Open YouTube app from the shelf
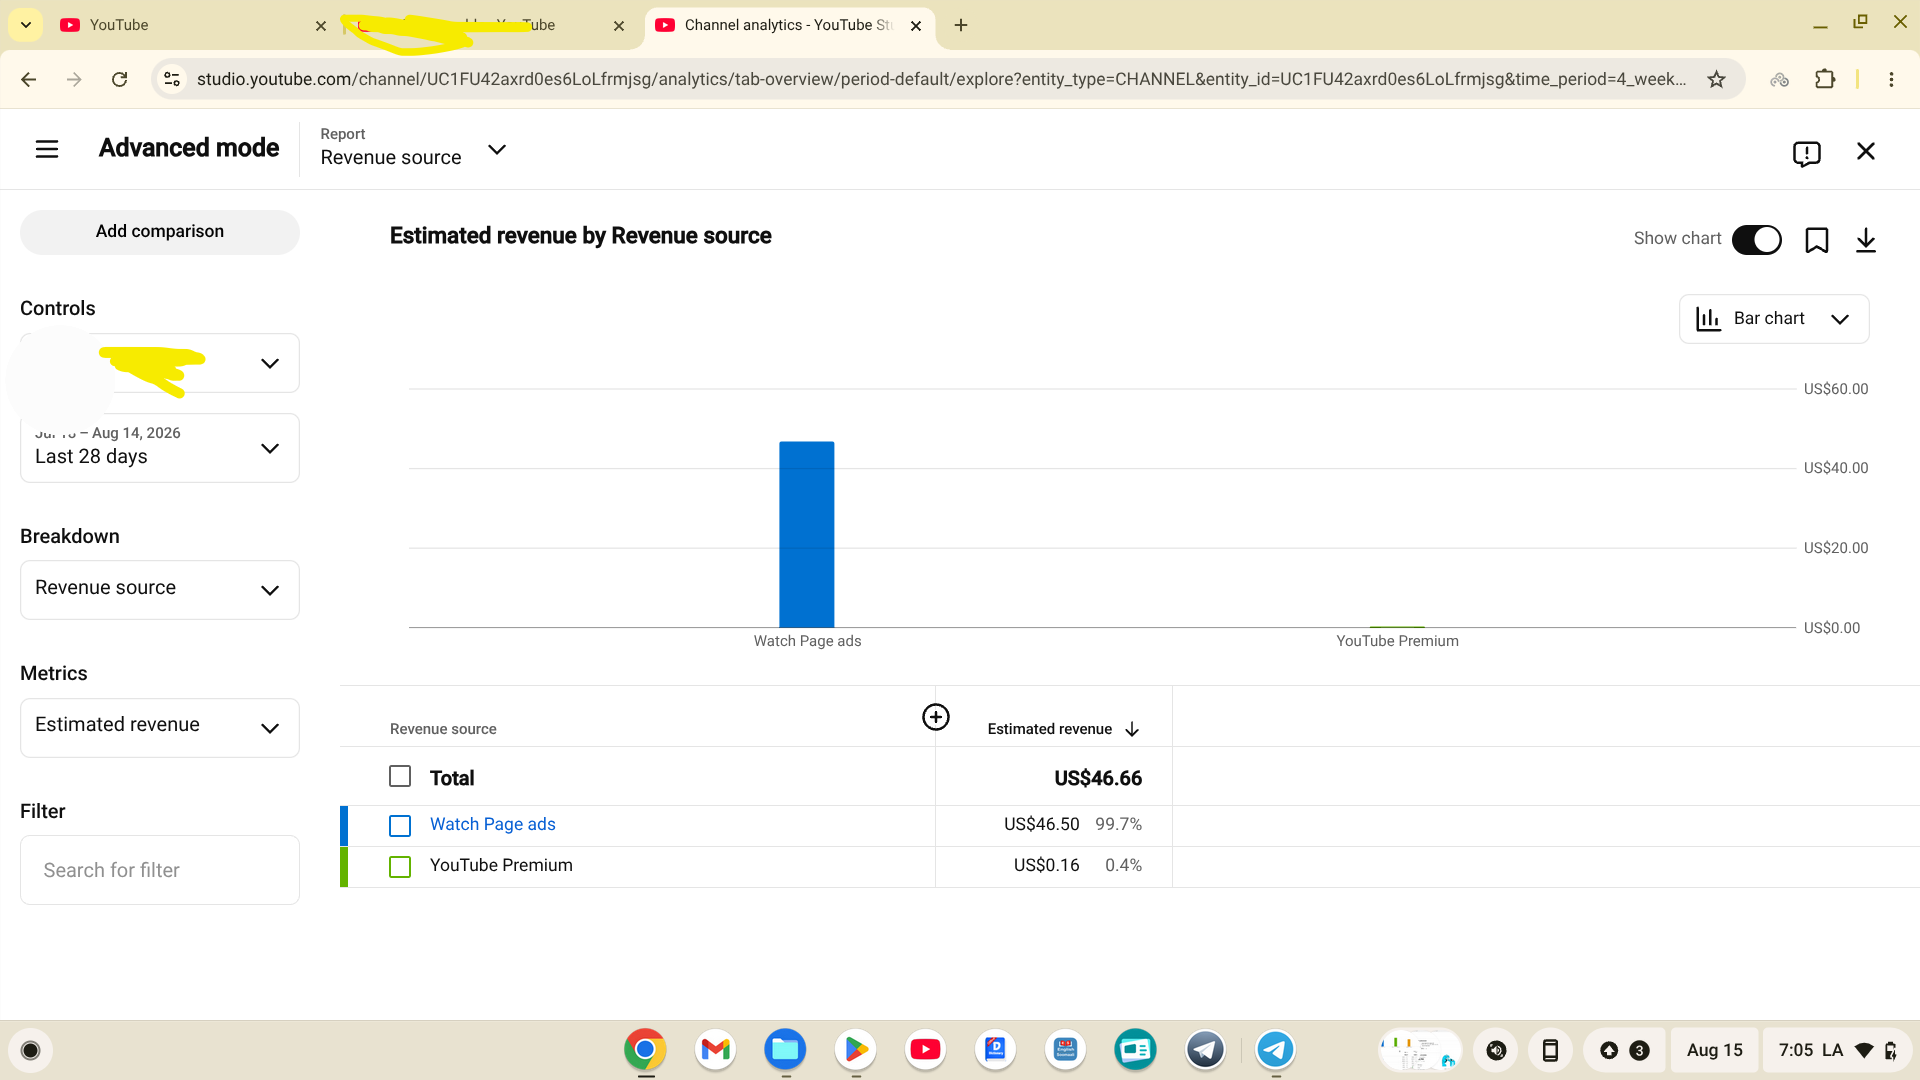The image size is (1920, 1080). 925,1050
